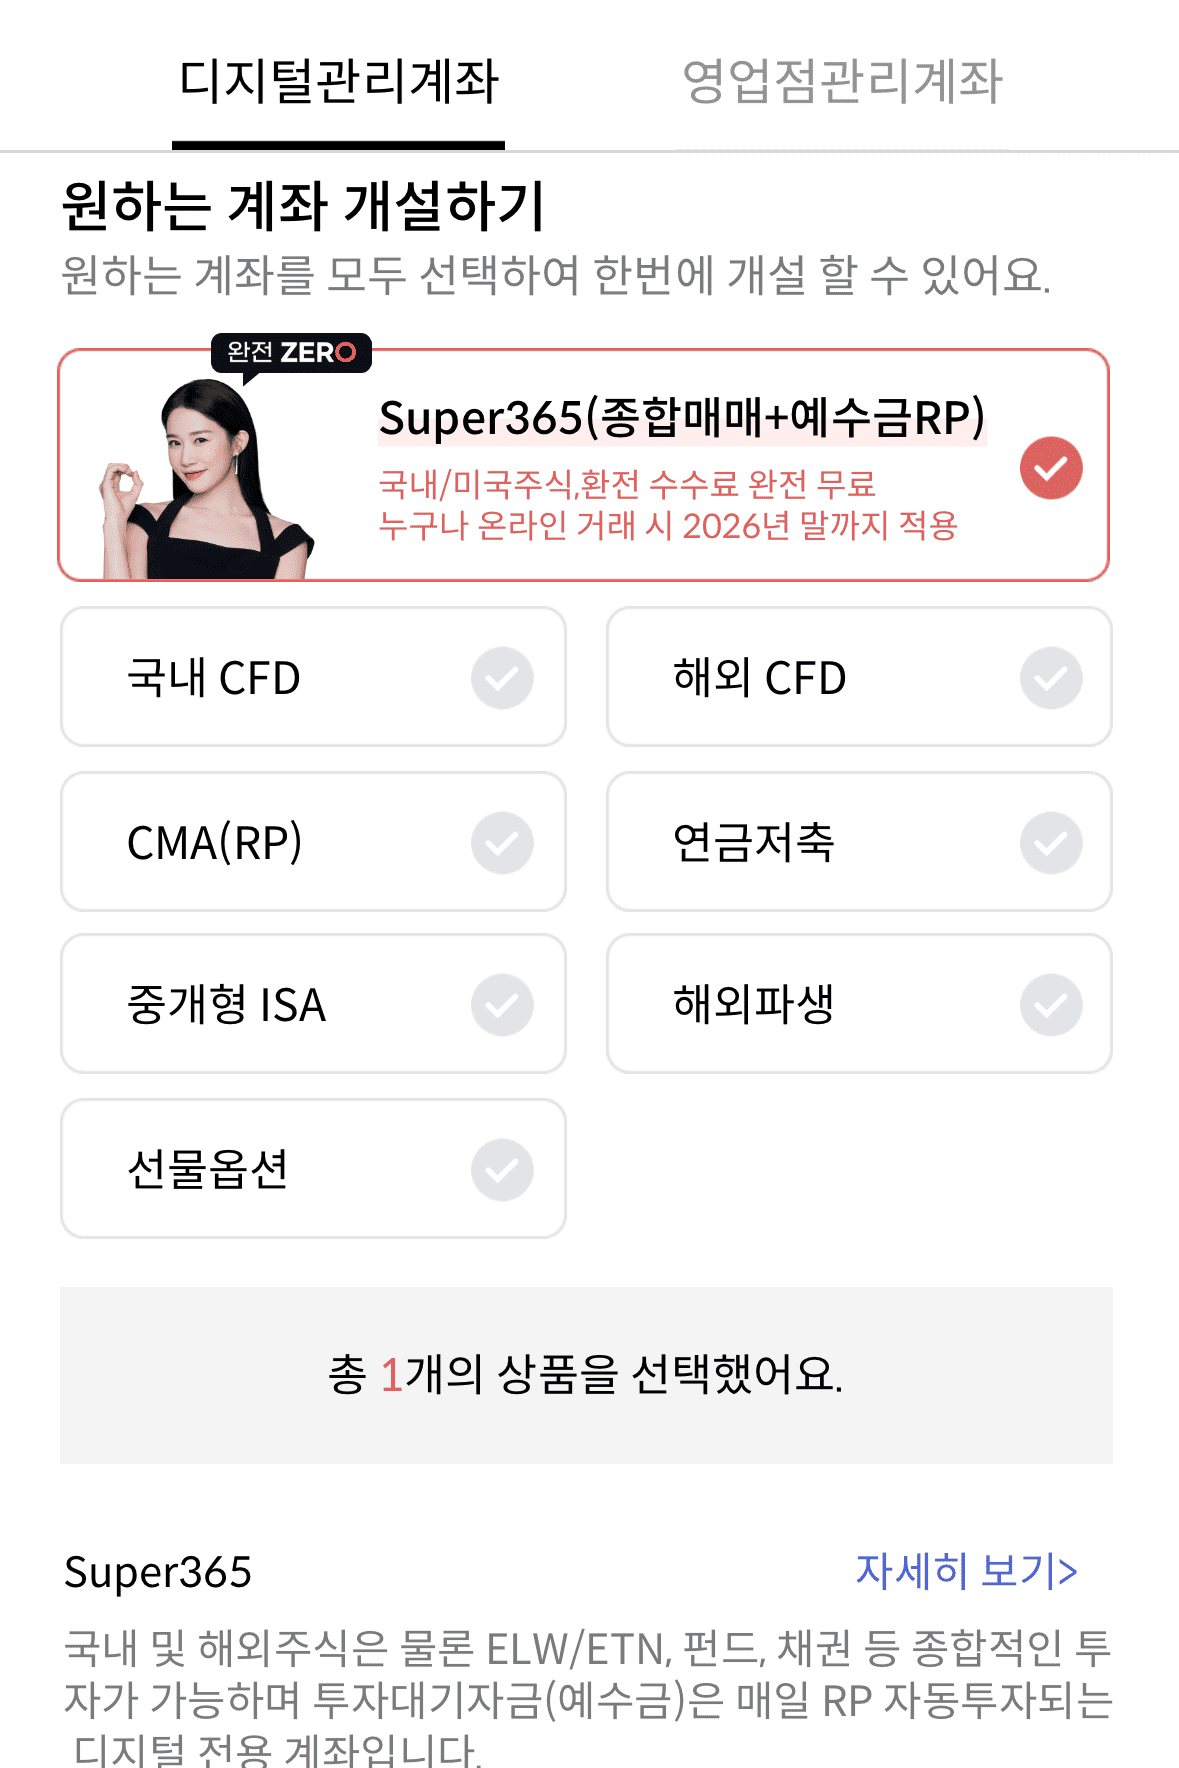Image resolution: width=1179 pixels, height=1768 pixels.
Task: Check the 중개형 ISA checkmark icon
Action: [502, 1005]
